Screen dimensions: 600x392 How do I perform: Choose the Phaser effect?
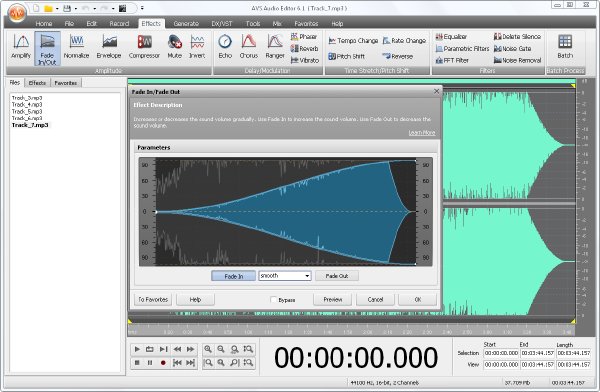(304, 37)
